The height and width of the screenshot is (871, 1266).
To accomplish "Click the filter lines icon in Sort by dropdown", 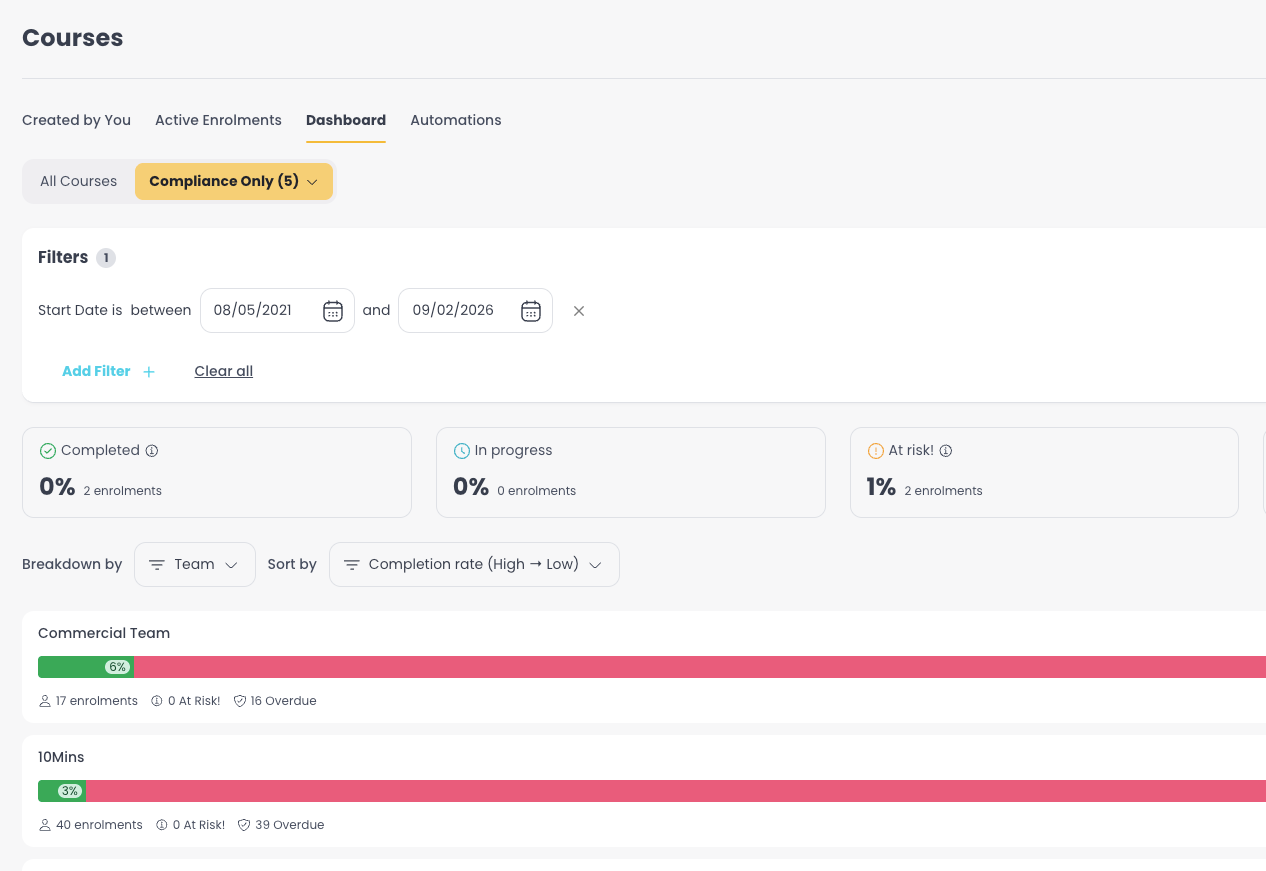I will pyautogui.click(x=351, y=565).
